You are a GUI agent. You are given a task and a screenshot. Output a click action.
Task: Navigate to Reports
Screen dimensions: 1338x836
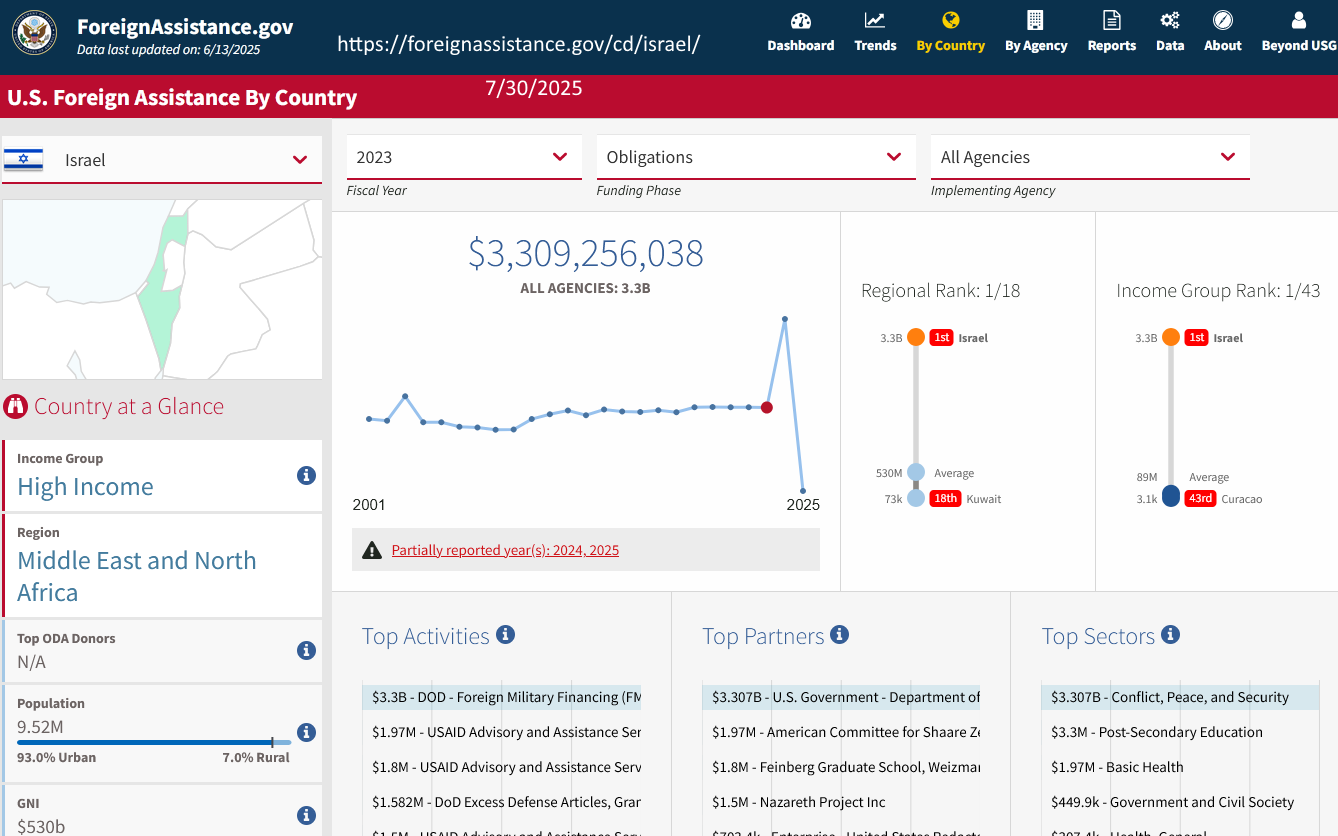pyautogui.click(x=1111, y=32)
